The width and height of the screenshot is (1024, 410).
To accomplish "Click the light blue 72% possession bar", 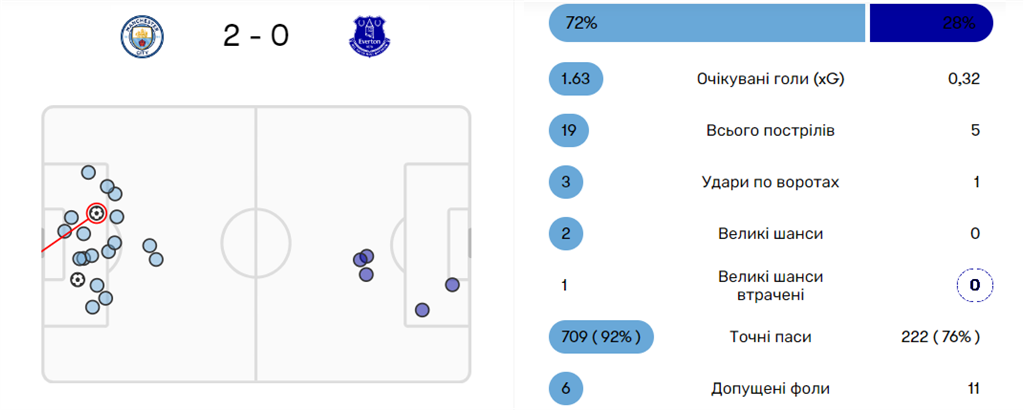I will point(706,23).
